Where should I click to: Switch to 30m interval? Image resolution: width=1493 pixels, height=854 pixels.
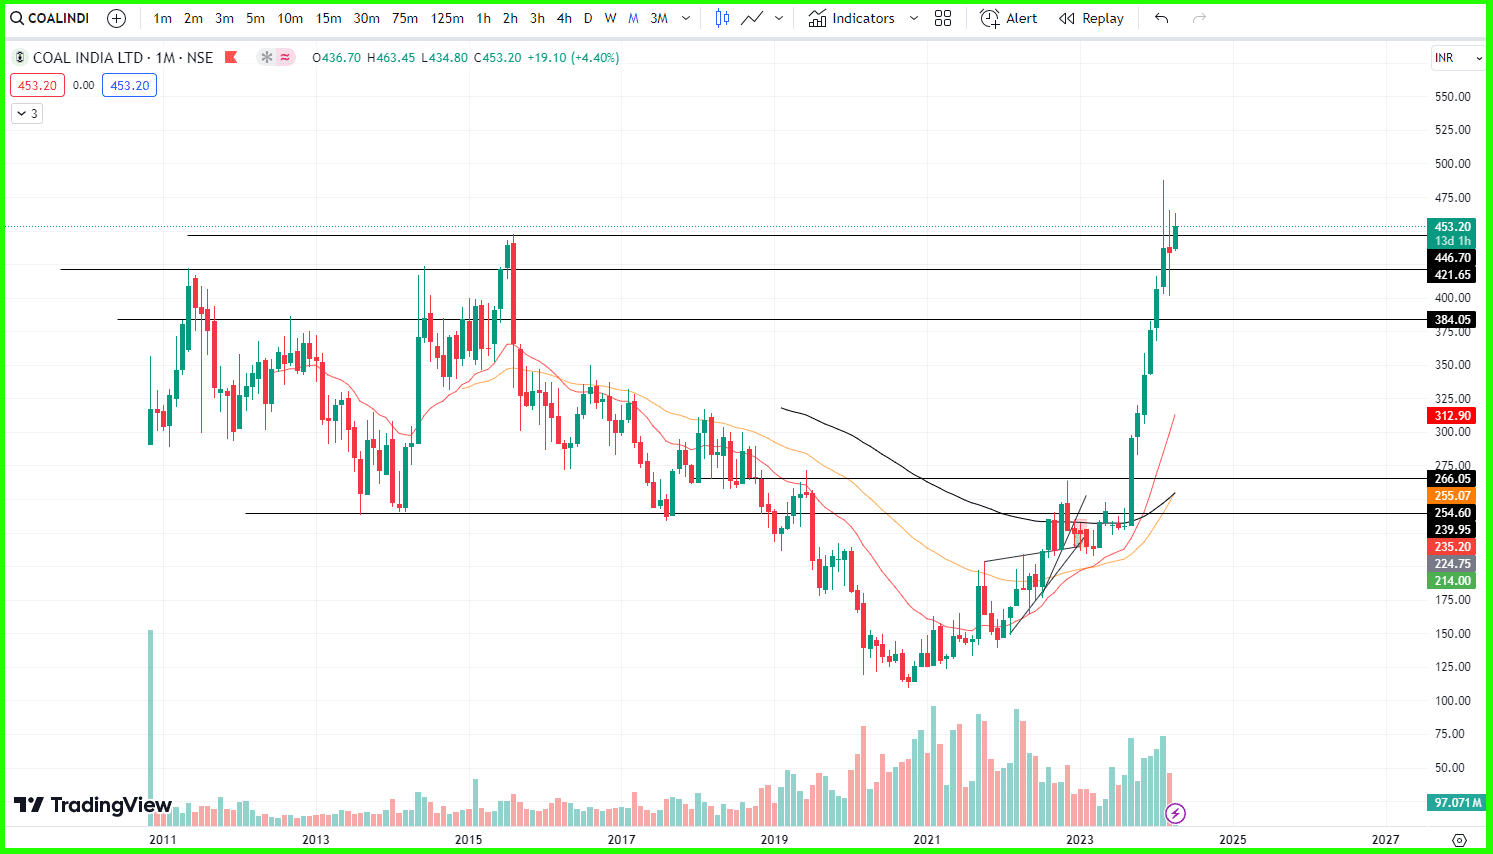coord(366,18)
